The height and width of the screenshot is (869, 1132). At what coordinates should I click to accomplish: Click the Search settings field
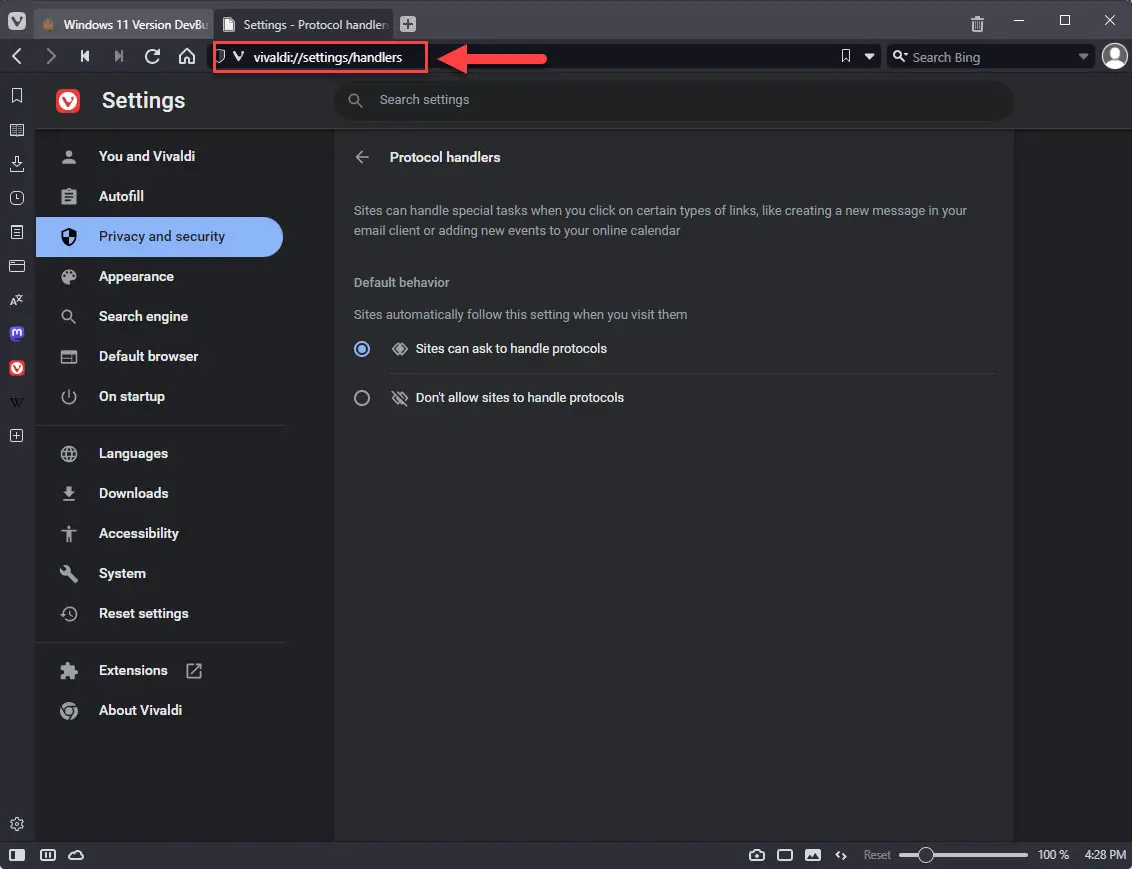tap(674, 100)
